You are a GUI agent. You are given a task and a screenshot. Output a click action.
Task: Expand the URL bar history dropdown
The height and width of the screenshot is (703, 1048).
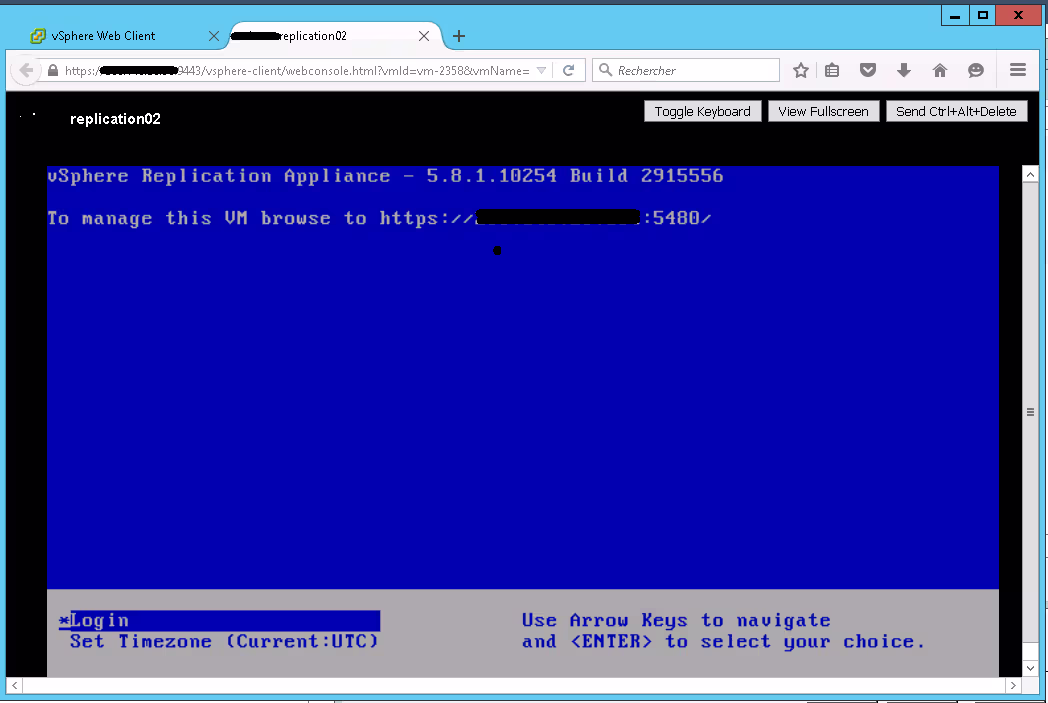click(541, 70)
